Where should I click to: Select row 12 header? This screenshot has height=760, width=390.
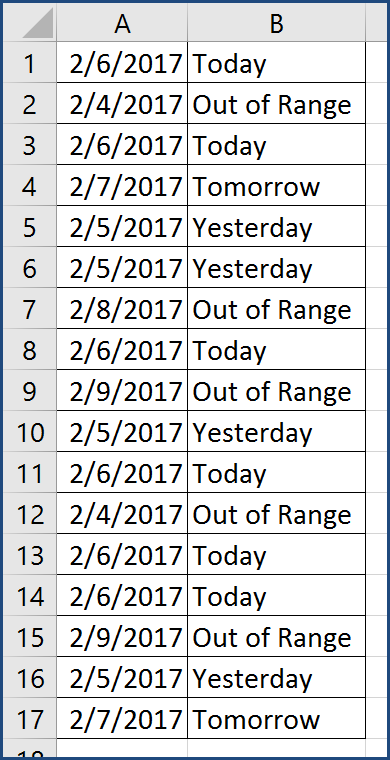click(30, 514)
